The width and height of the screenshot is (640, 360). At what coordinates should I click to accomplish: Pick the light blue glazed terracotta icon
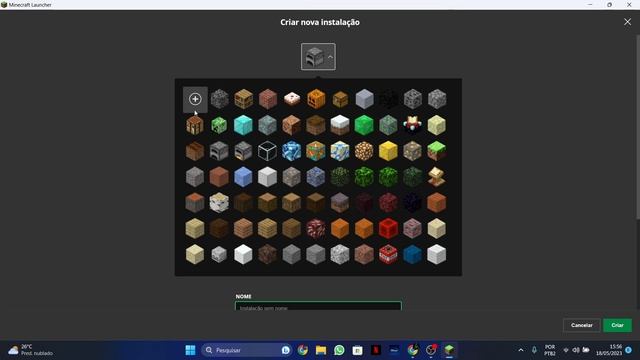click(x=291, y=151)
